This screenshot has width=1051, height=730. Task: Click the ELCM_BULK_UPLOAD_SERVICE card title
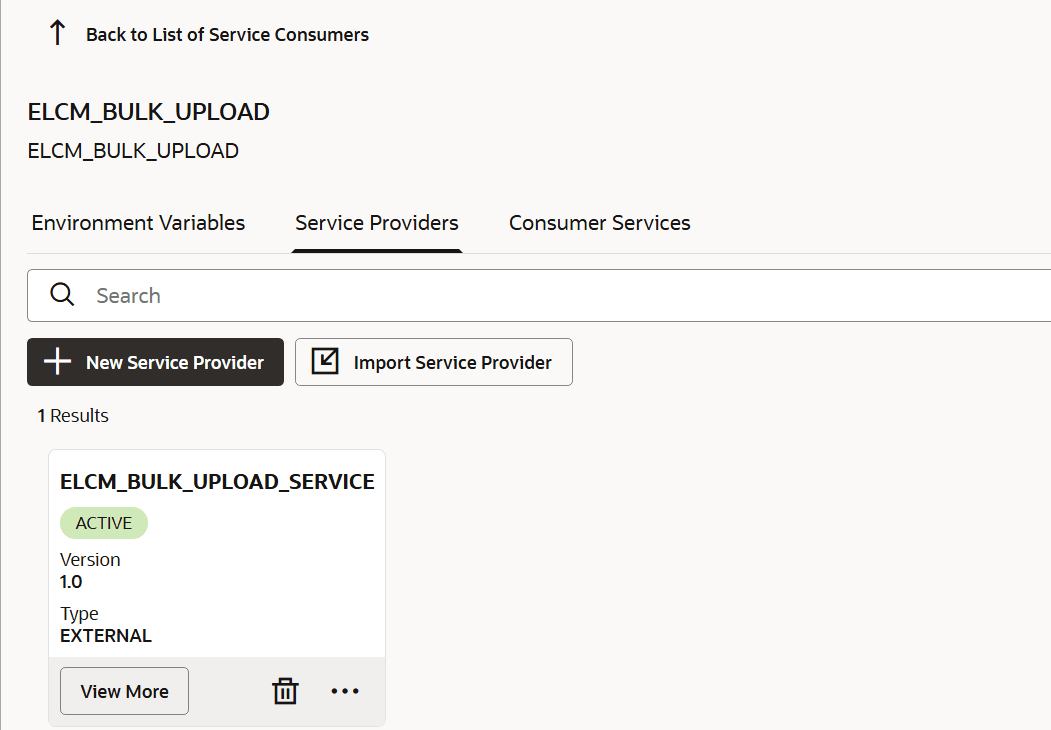click(x=216, y=480)
